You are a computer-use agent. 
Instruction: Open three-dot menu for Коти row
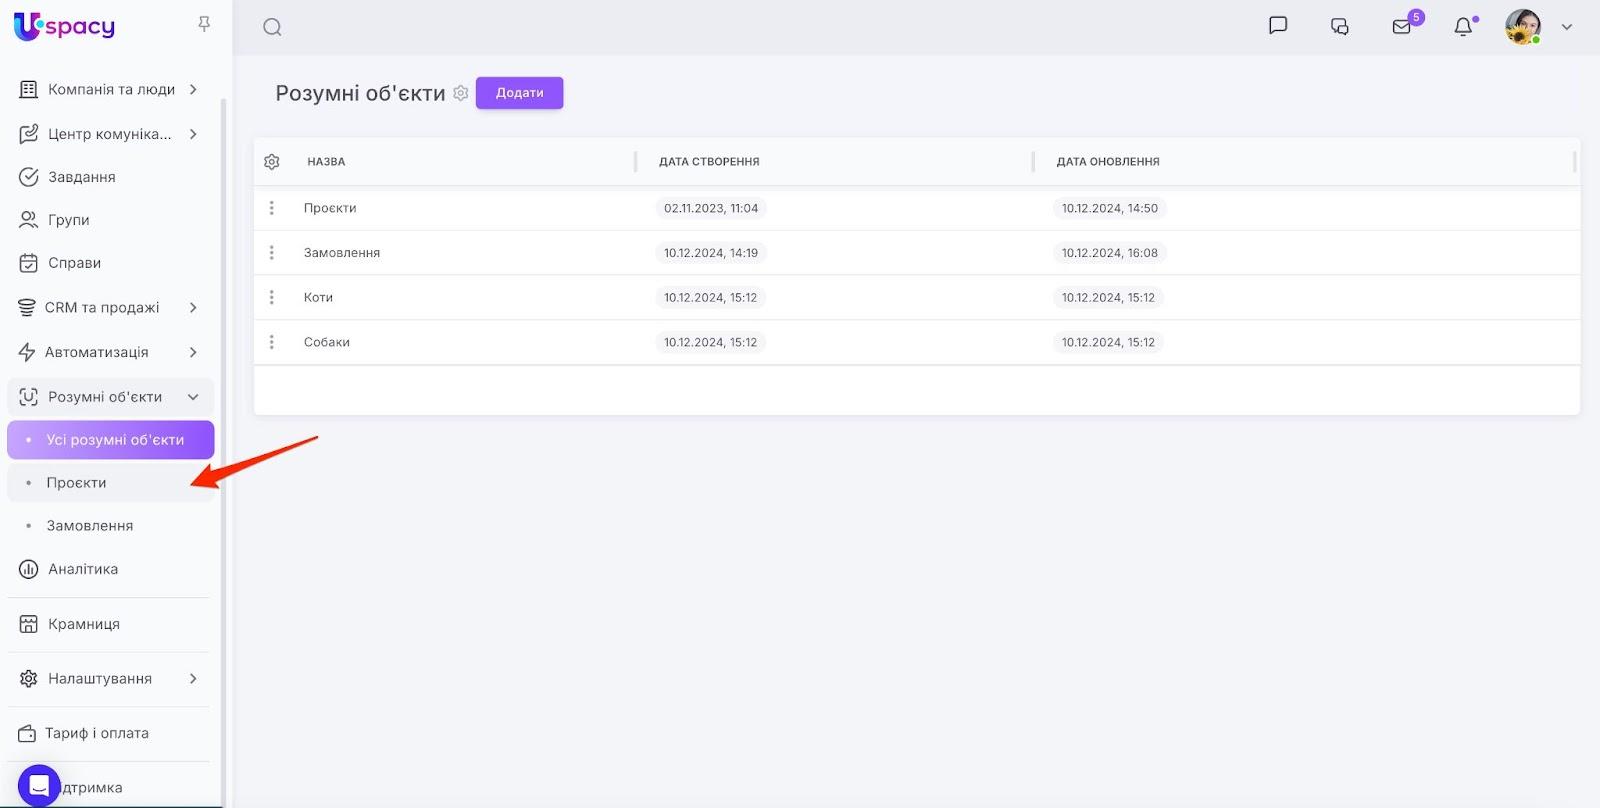pyautogui.click(x=271, y=297)
